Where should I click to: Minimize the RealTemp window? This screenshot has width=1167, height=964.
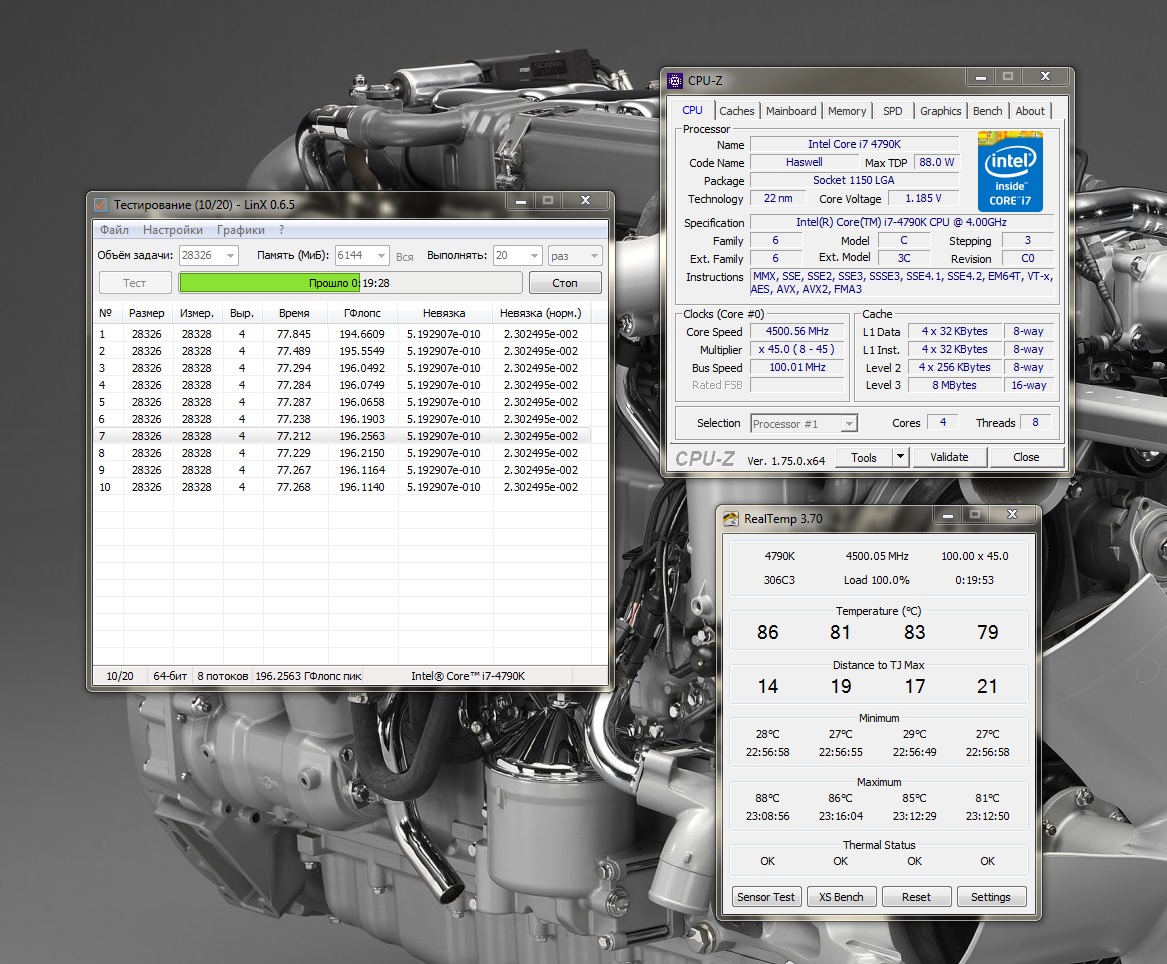click(947, 514)
